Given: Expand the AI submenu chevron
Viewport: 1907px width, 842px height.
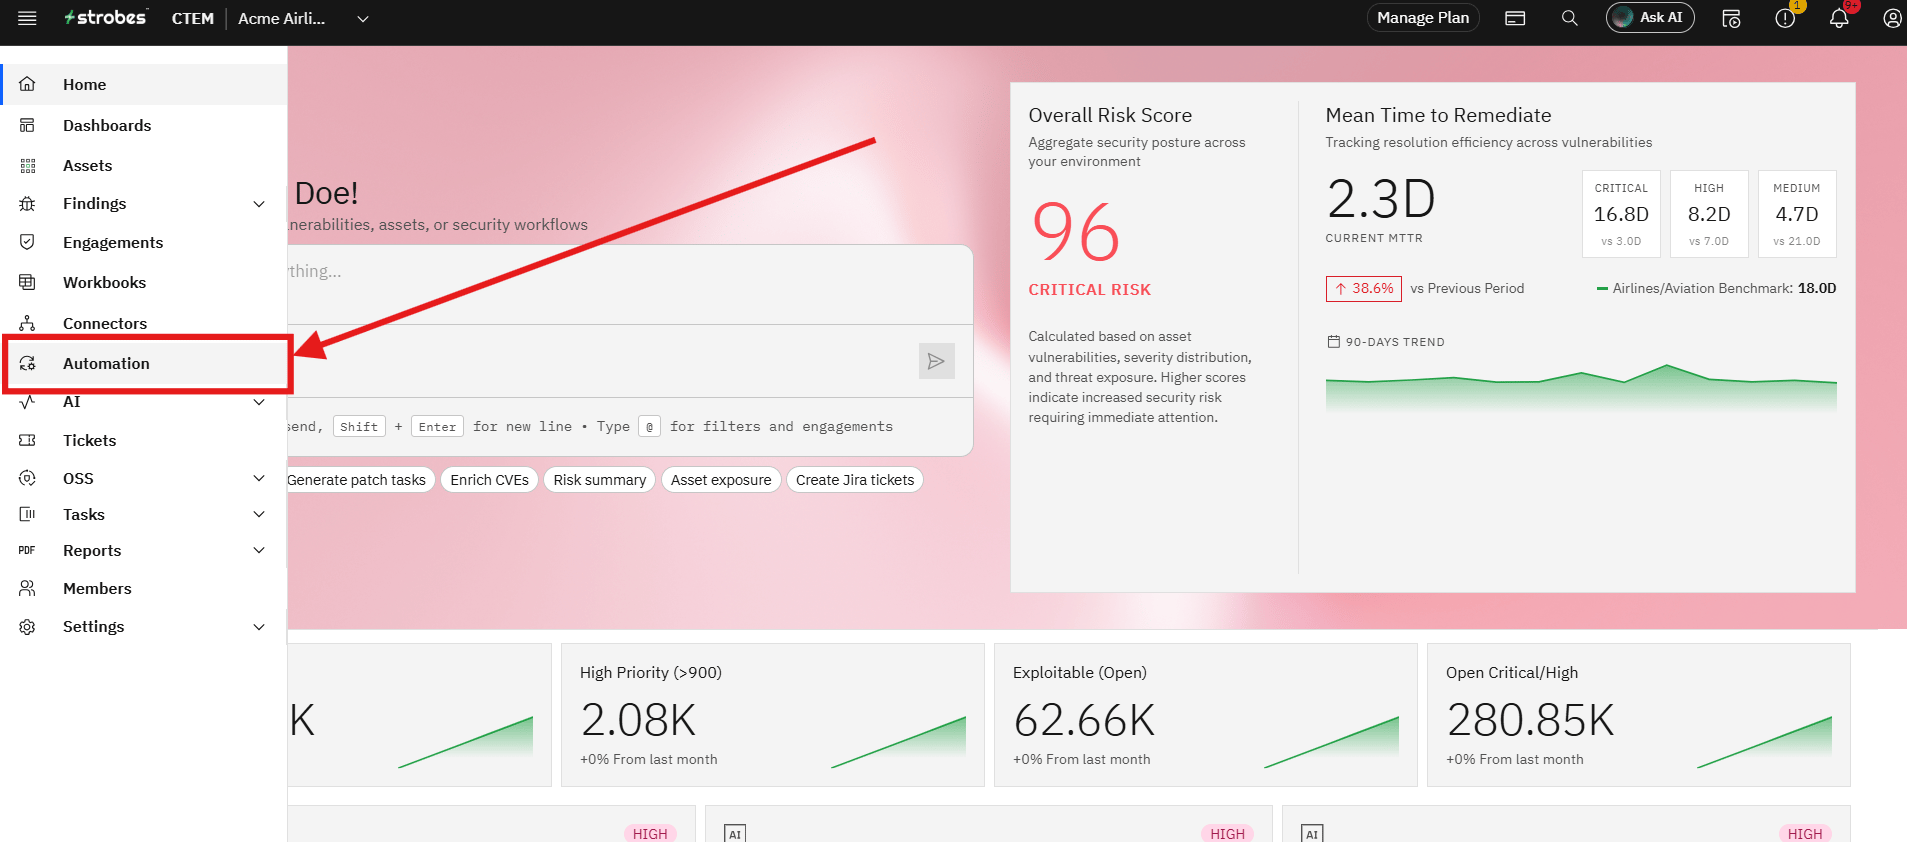Looking at the screenshot, I should [x=259, y=402].
